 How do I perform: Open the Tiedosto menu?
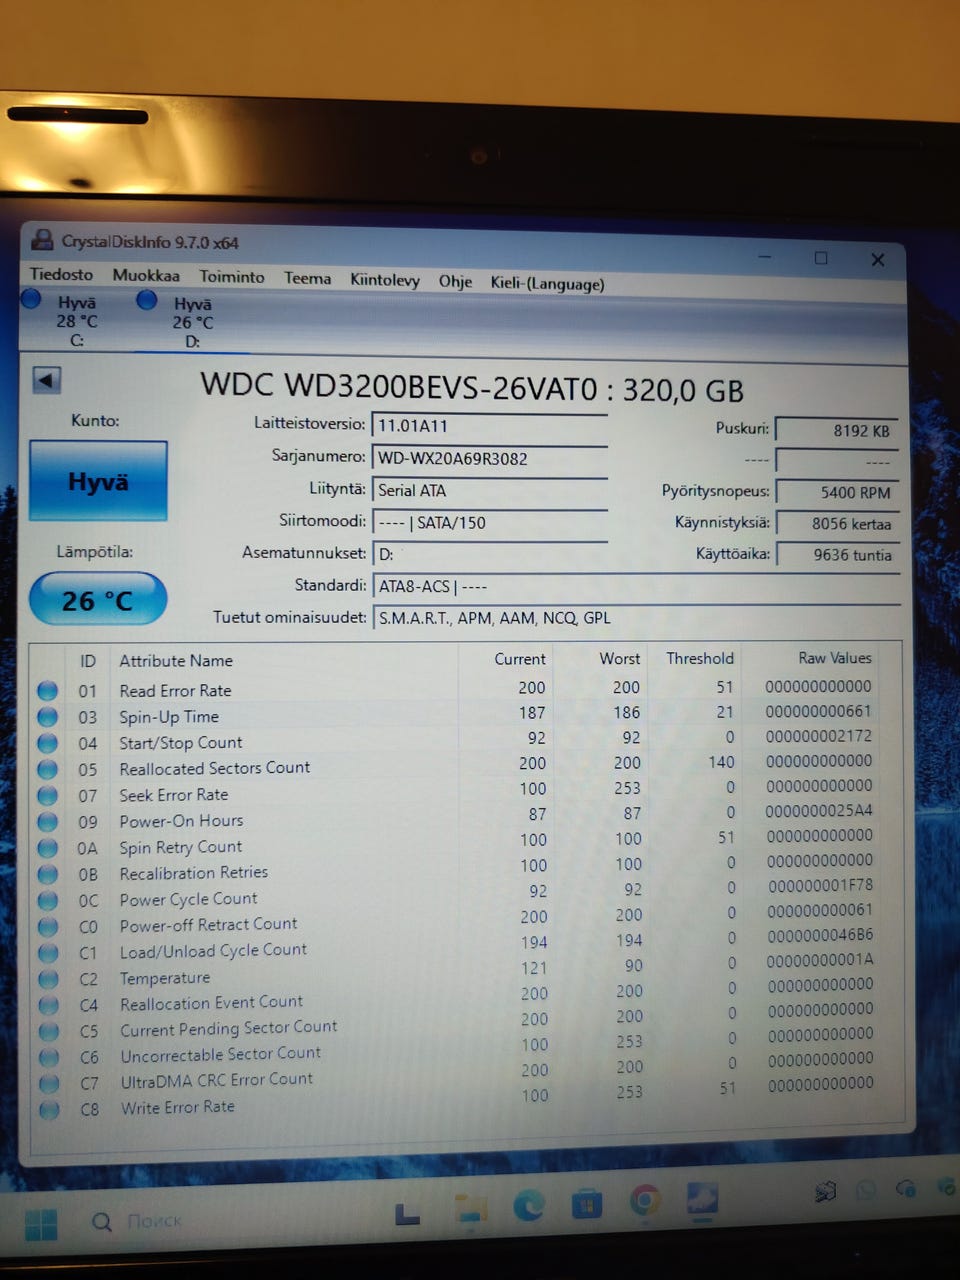pos(61,274)
